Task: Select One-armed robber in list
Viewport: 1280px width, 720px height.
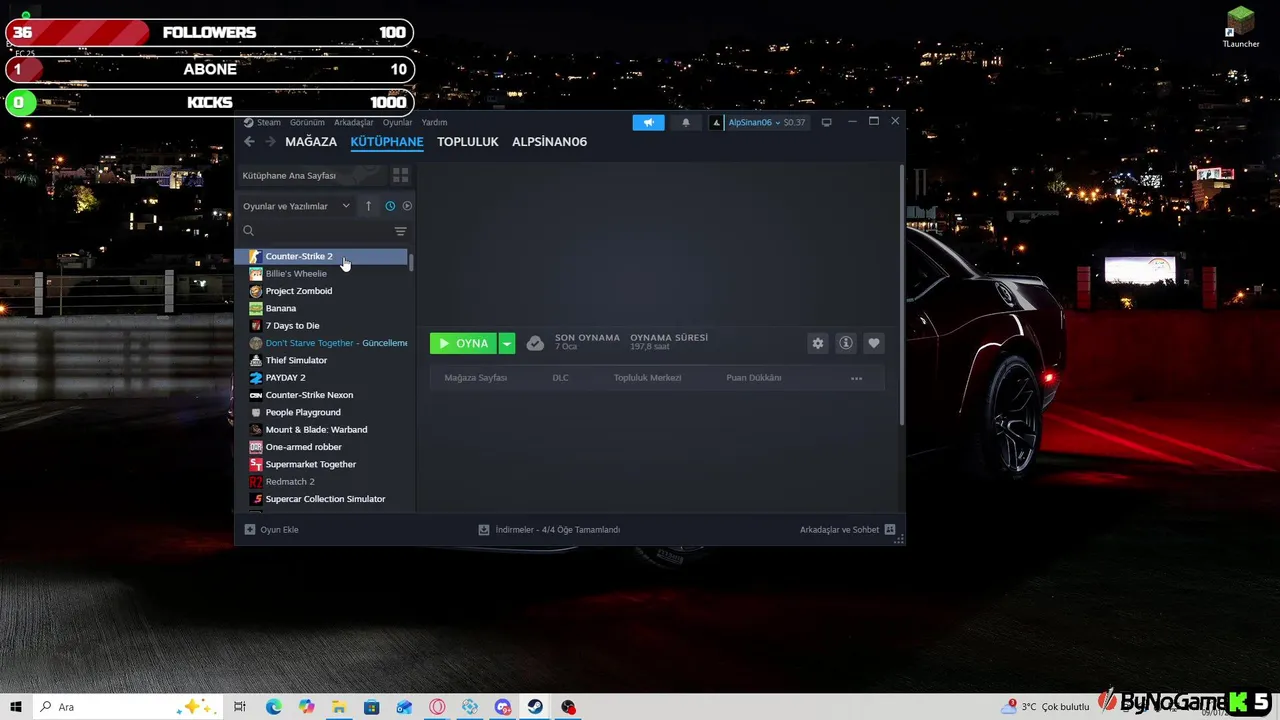Action: 321,447
